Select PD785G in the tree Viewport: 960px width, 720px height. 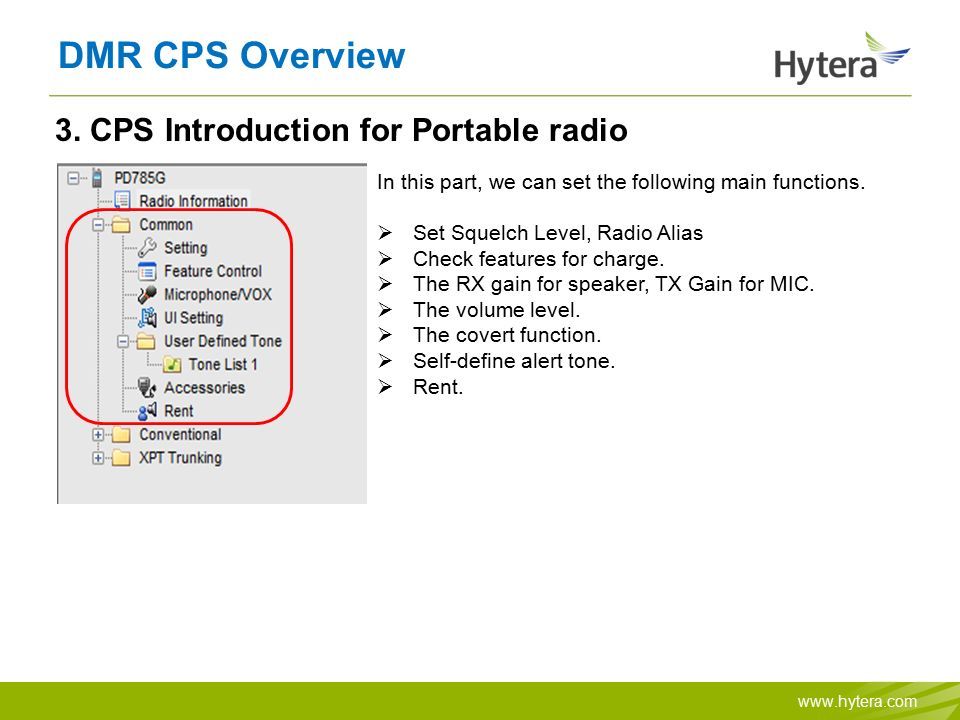click(140, 178)
